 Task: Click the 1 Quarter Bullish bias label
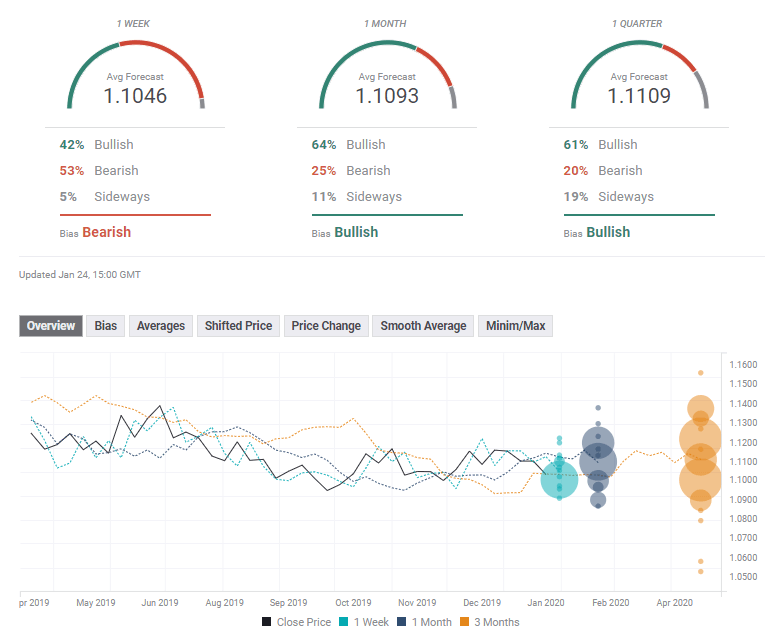click(608, 232)
